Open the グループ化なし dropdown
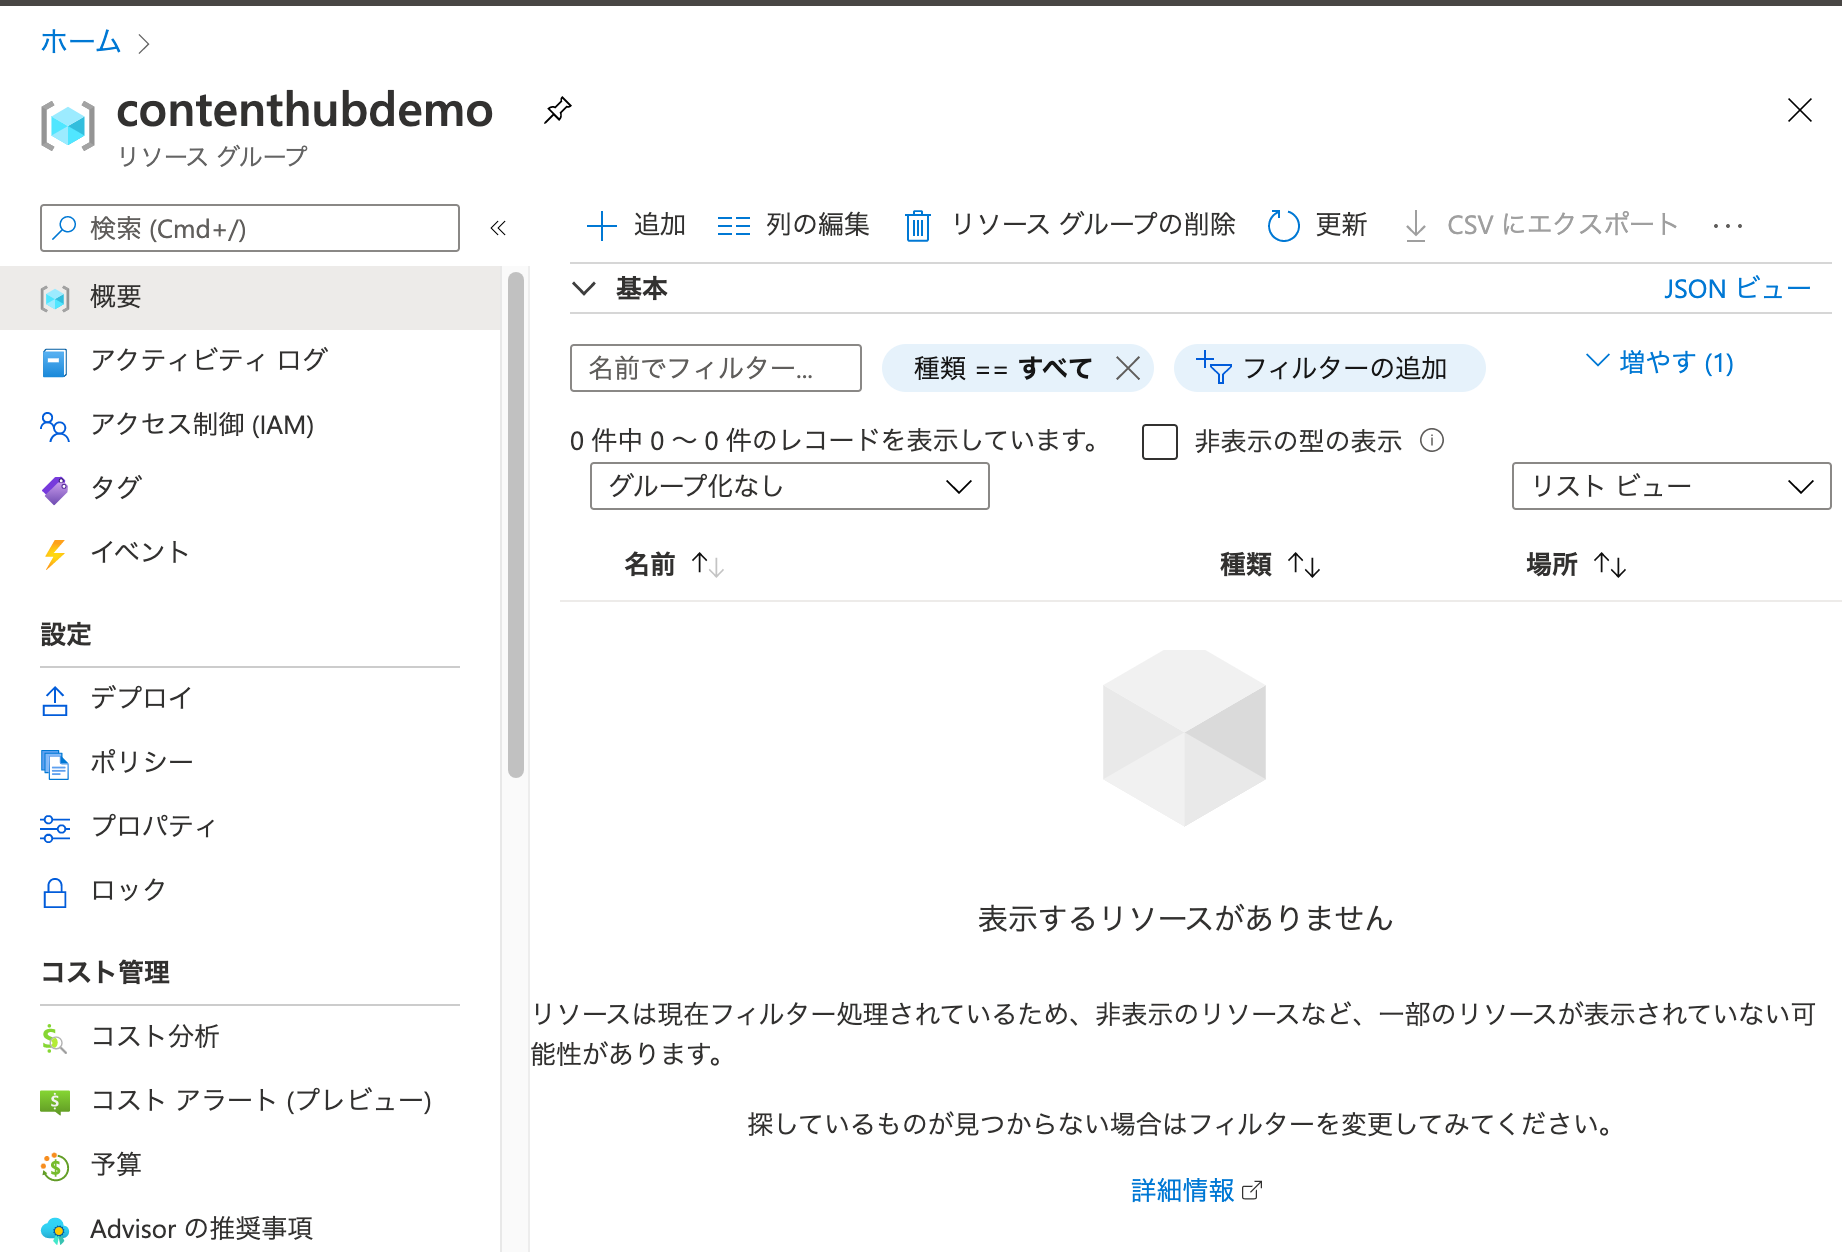This screenshot has height=1252, width=1842. click(790, 486)
